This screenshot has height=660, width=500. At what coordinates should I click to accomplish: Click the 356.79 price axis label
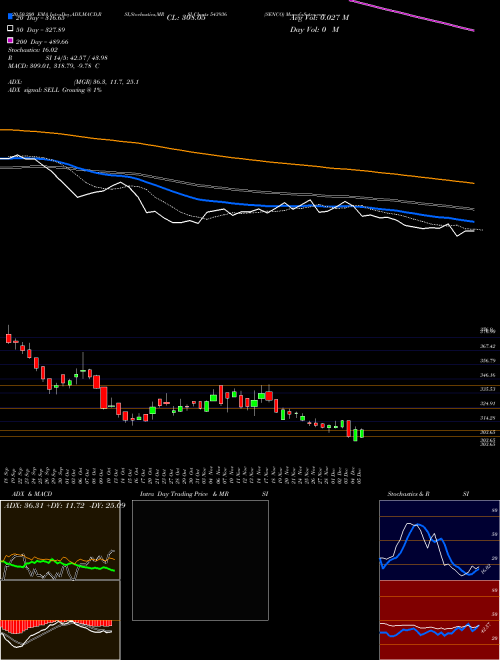487,361
